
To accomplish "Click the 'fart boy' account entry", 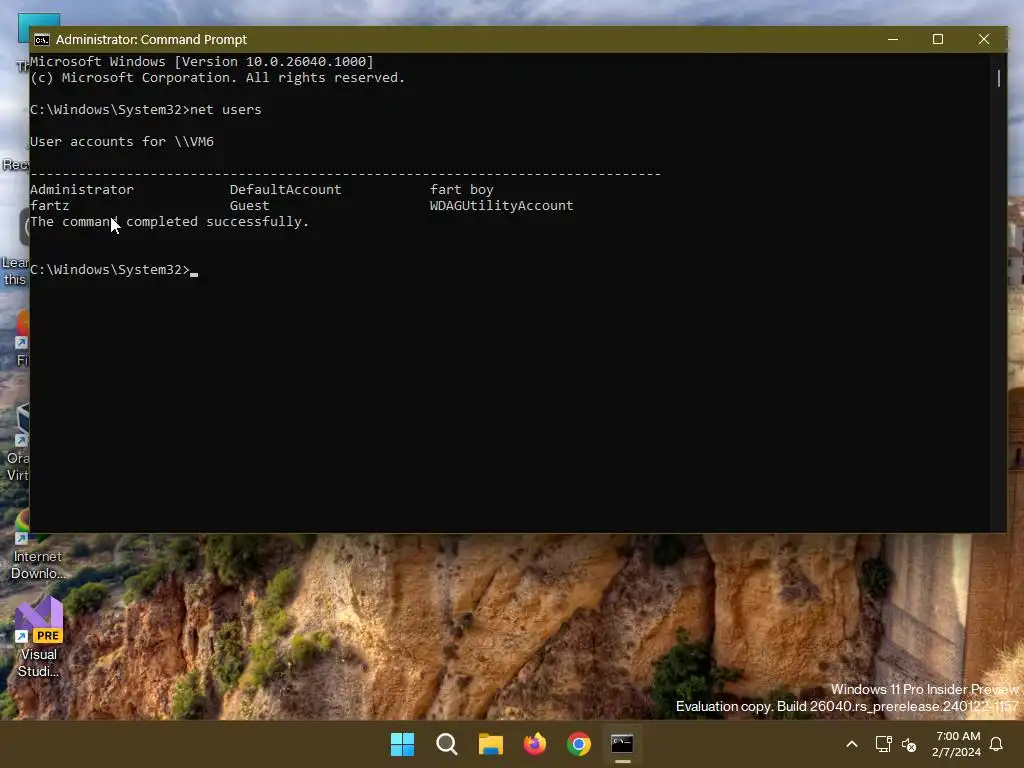I will pos(462,189).
